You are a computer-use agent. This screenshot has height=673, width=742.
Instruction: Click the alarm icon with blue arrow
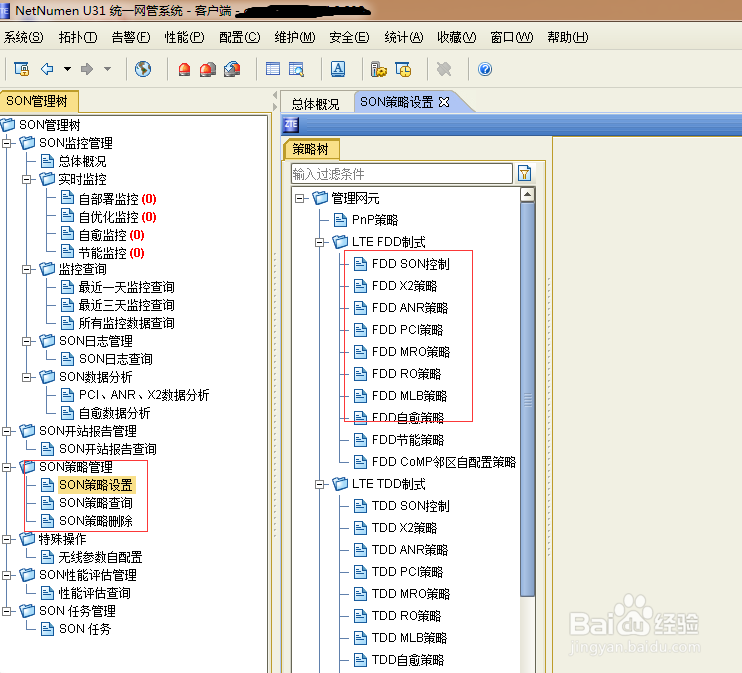(232, 70)
